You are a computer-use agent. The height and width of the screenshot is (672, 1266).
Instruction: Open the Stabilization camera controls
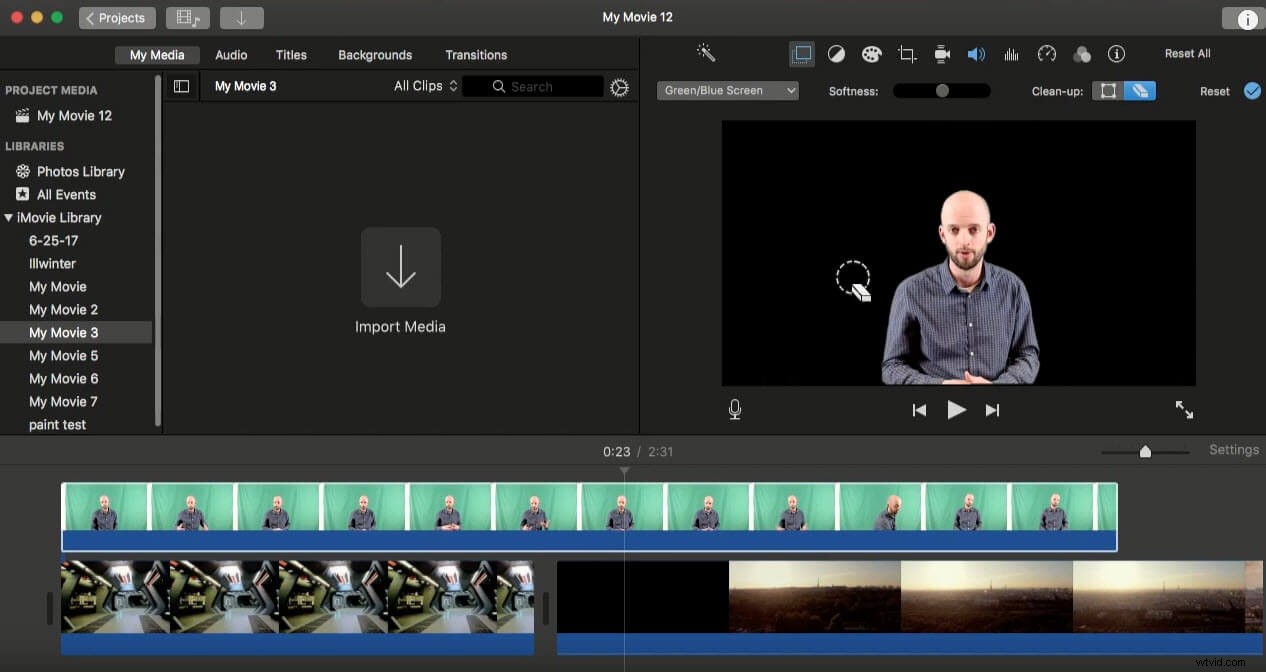click(941, 53)
